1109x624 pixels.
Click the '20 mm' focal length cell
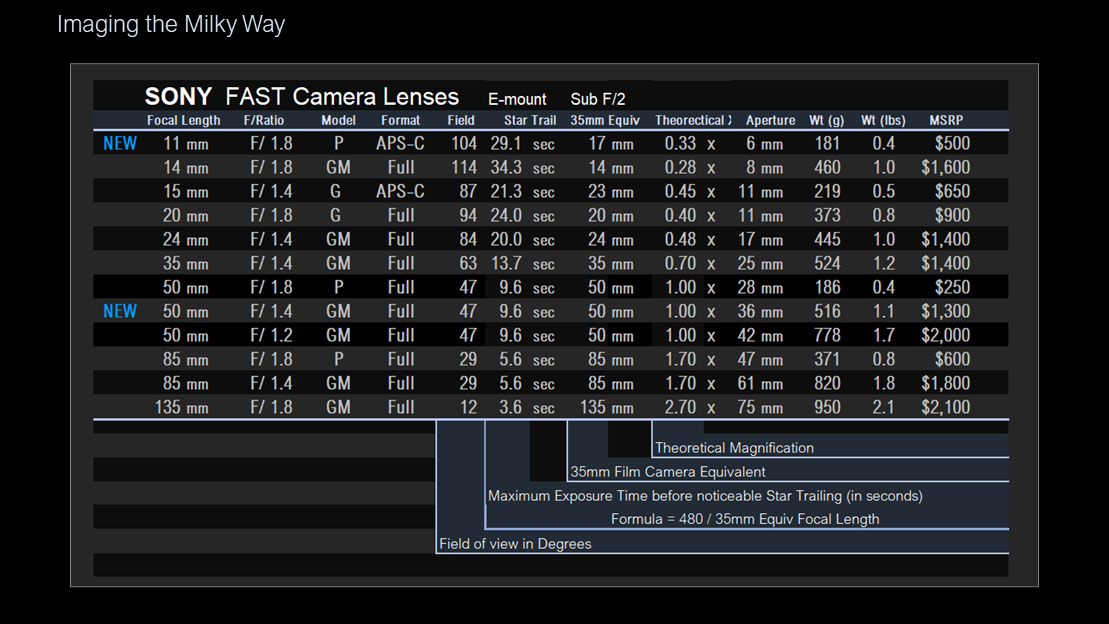185,216
